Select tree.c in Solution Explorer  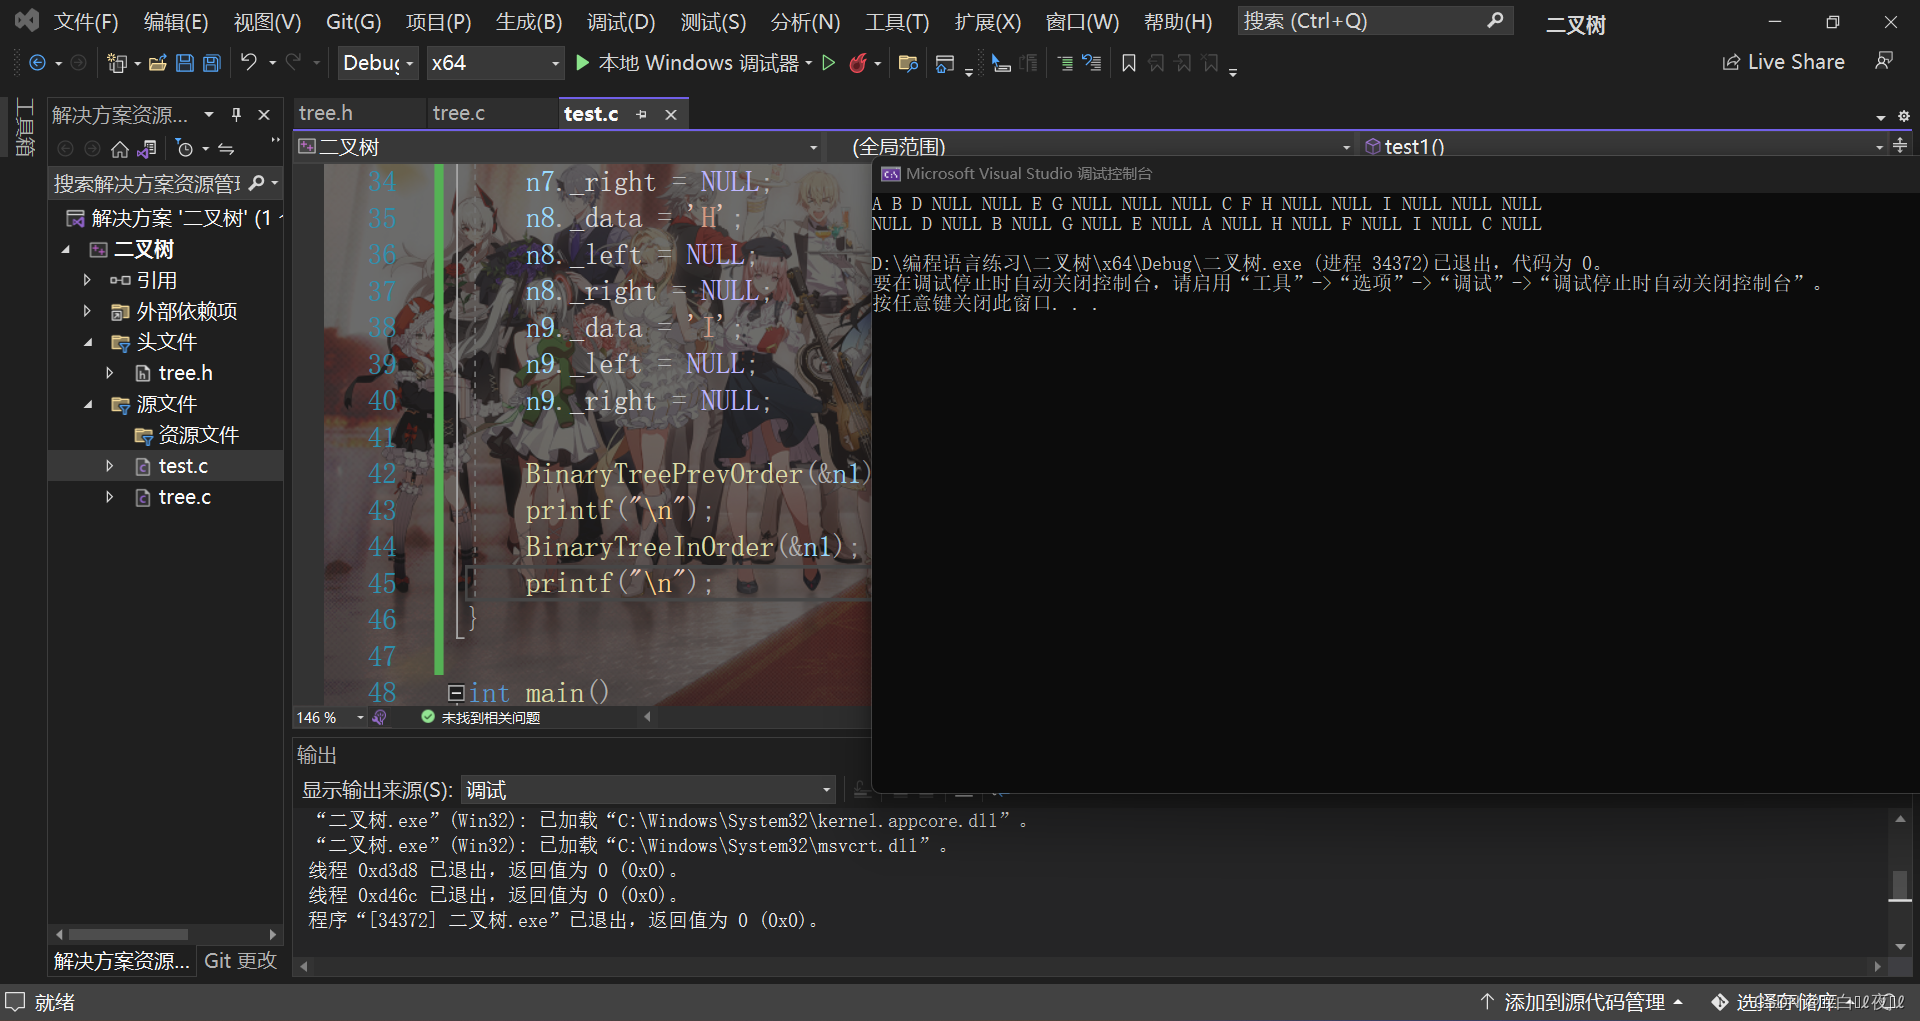(184, 497)
